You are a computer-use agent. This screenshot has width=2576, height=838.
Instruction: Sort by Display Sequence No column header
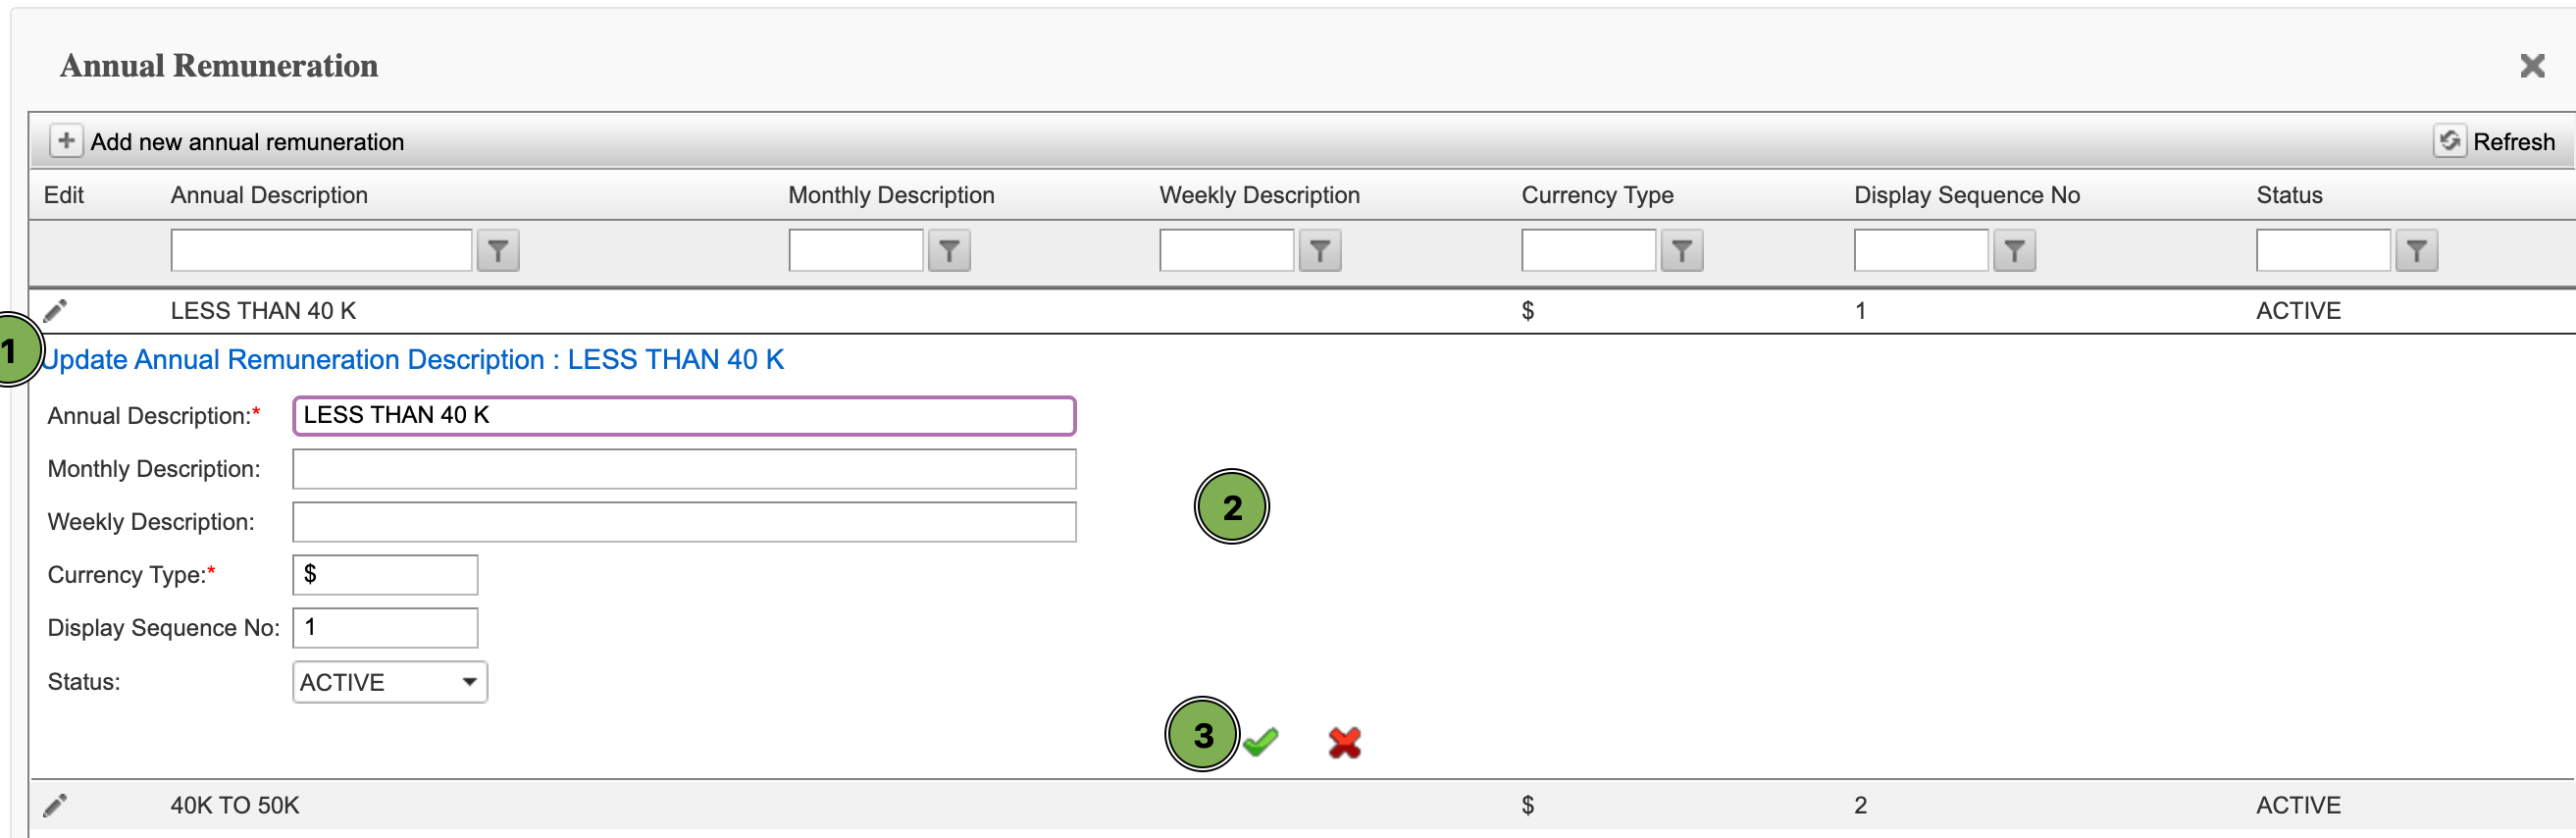click(1967, 195)
